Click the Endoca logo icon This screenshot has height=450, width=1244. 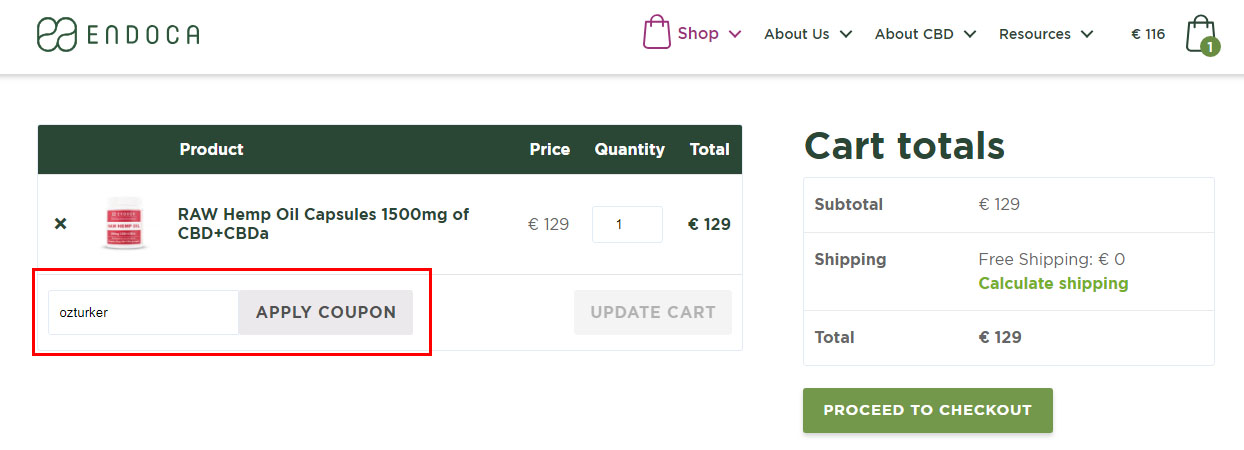tap(57, 34)
